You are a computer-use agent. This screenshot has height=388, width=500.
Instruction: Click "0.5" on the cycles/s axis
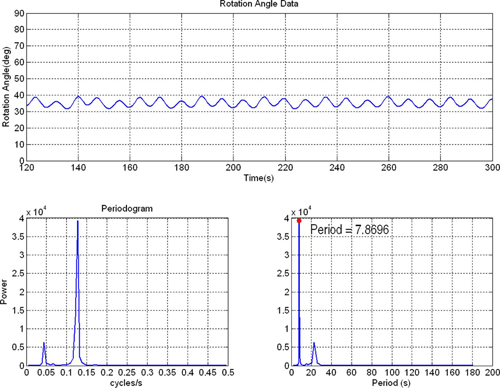click(x=228, y=372)
